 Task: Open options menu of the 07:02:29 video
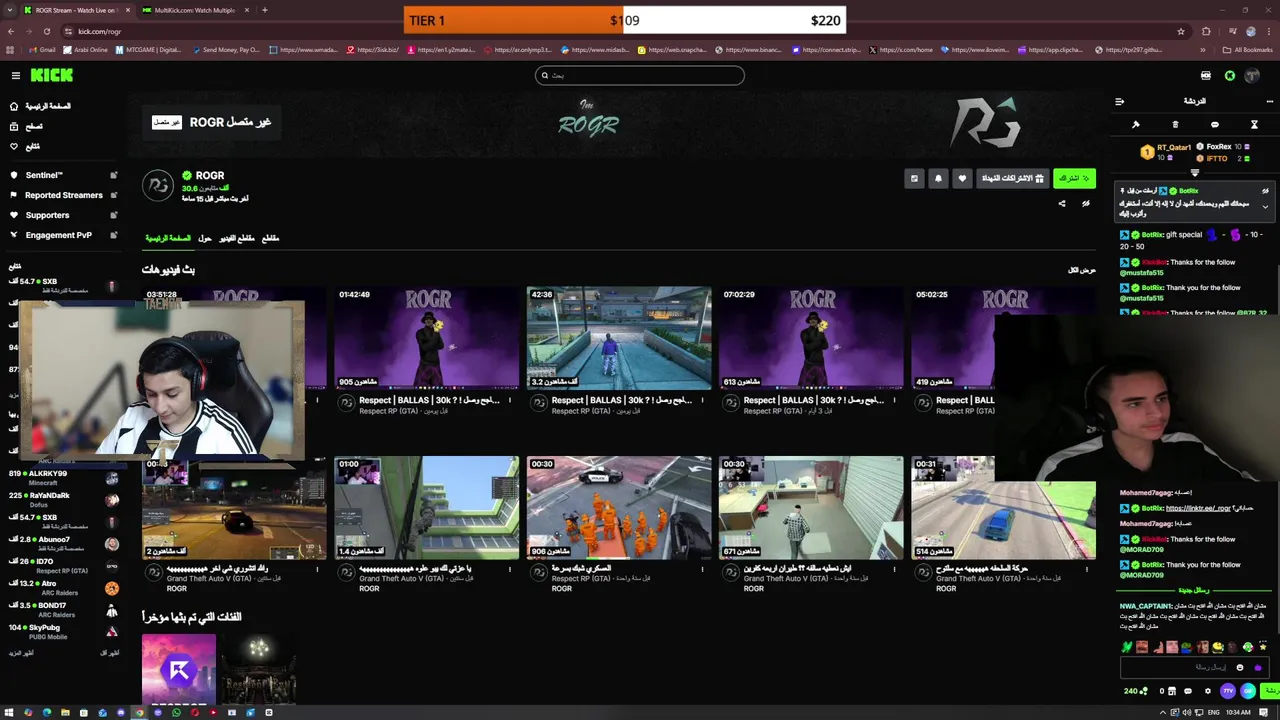click(894, 401)
